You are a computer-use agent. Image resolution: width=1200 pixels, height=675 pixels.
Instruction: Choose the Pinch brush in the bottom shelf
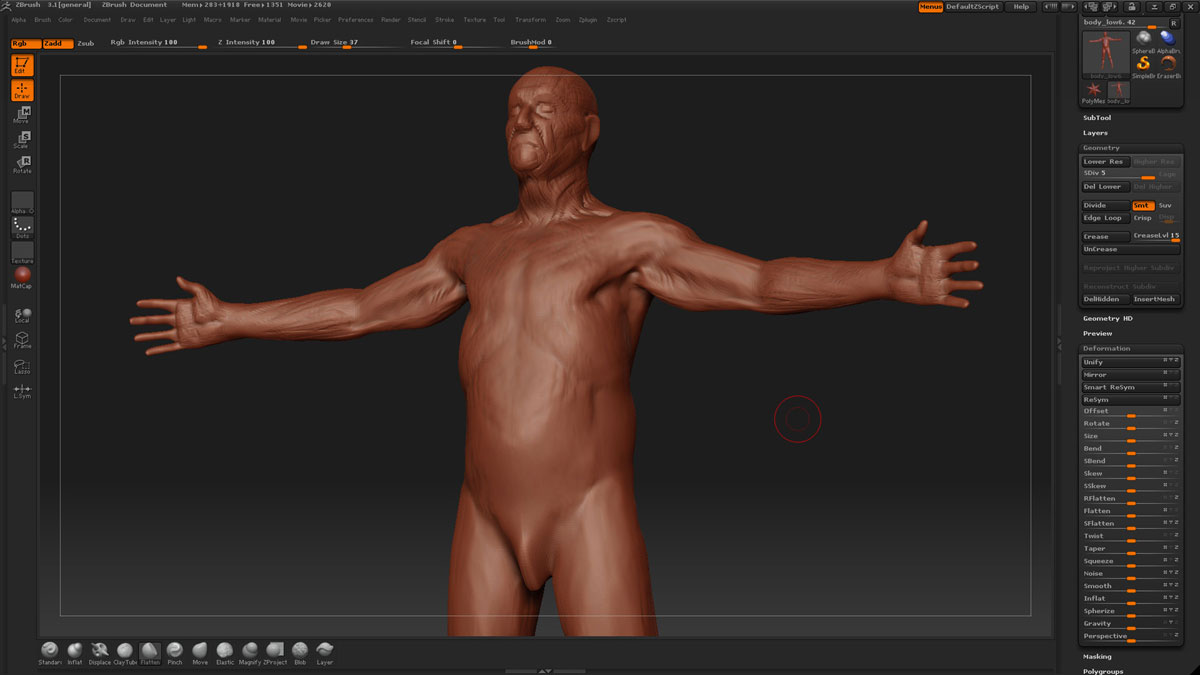tap(175, 651)
